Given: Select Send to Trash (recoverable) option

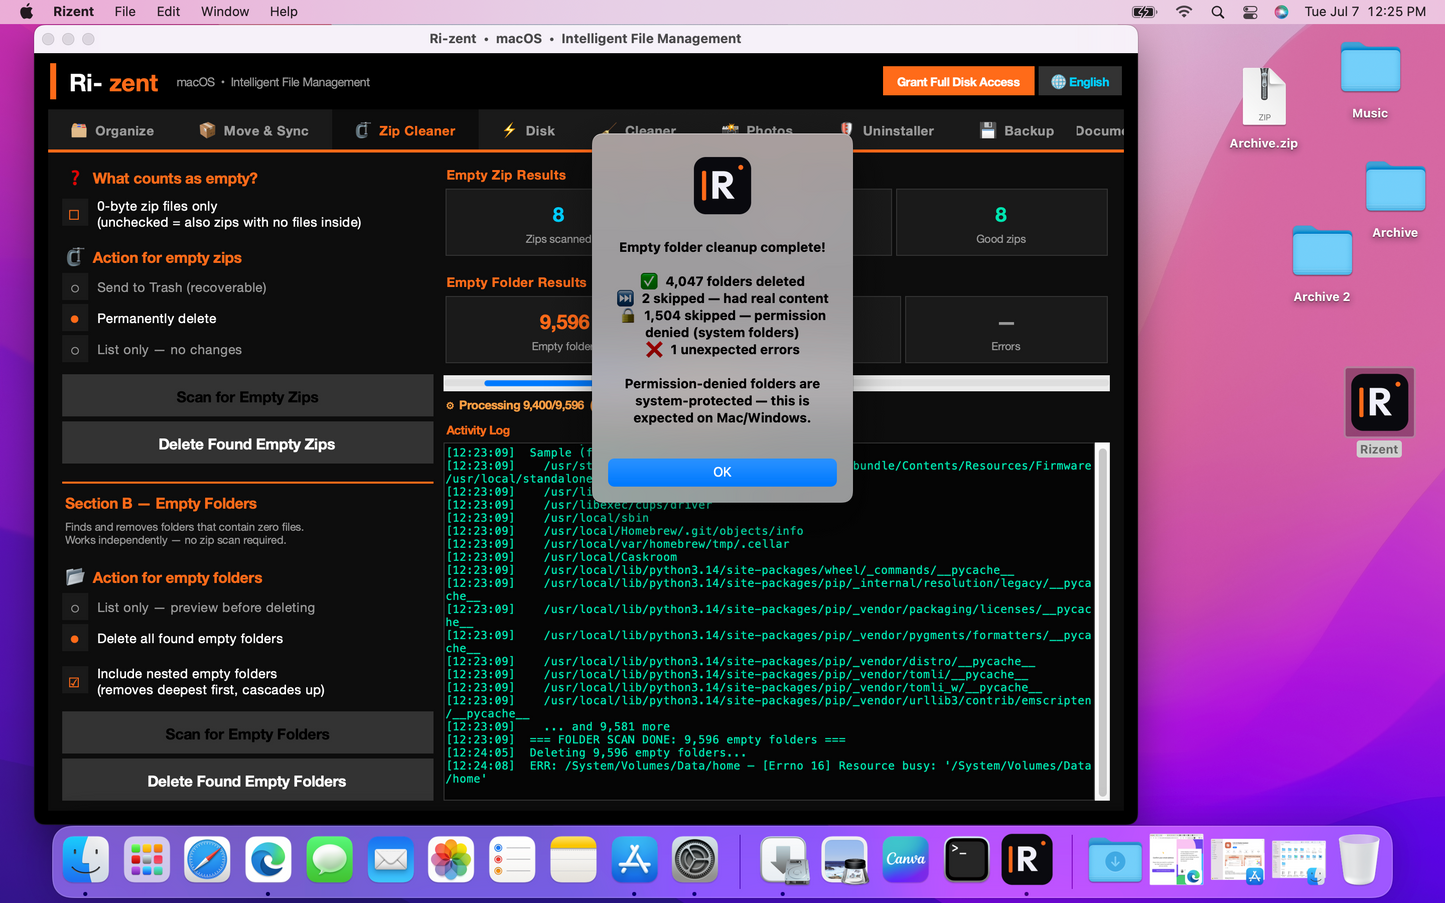Looking at the screenshot, I should (75, 288).
